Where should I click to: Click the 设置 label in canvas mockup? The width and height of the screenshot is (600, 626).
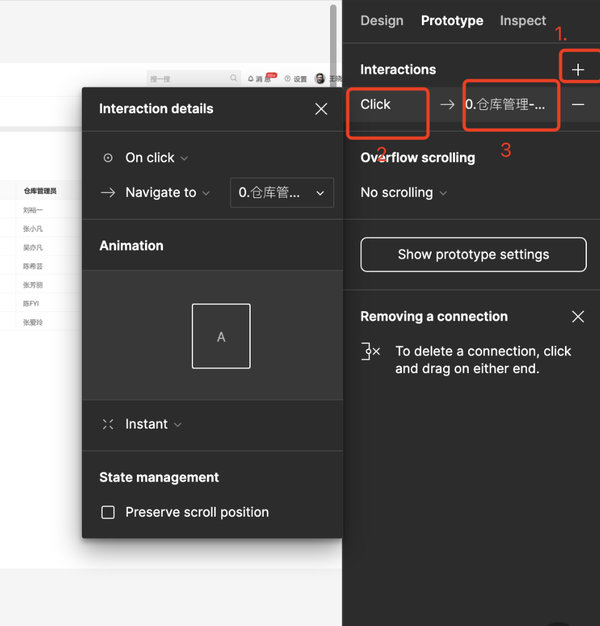coord(300,79)
